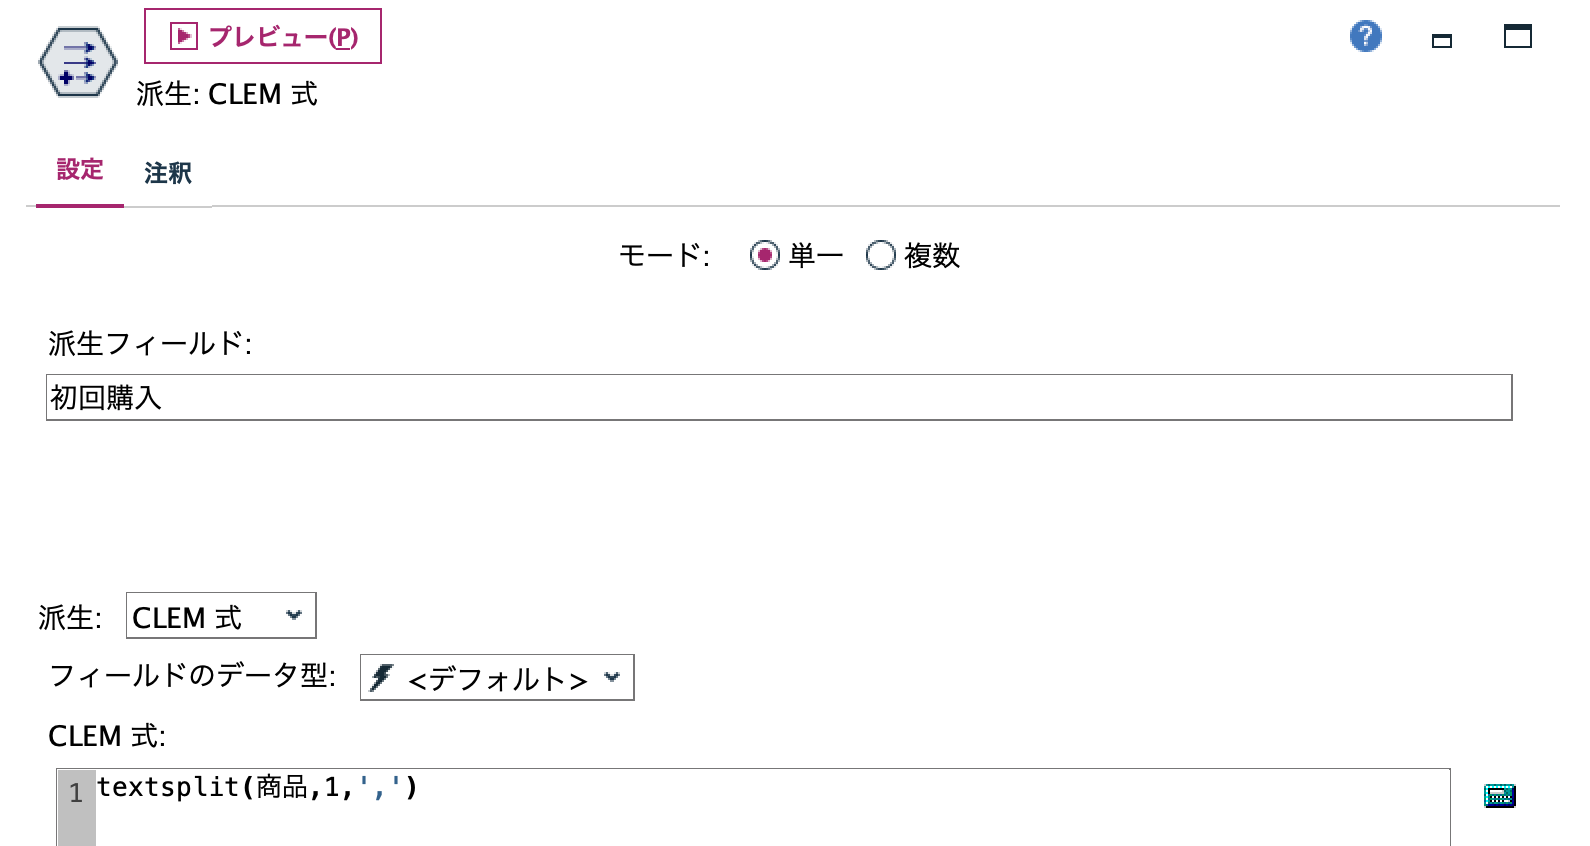The width and height of the screenshot is (1590, 846).
Task: Open the 派生 CLEM 式 dropdown
Action: tap(219, 615)
